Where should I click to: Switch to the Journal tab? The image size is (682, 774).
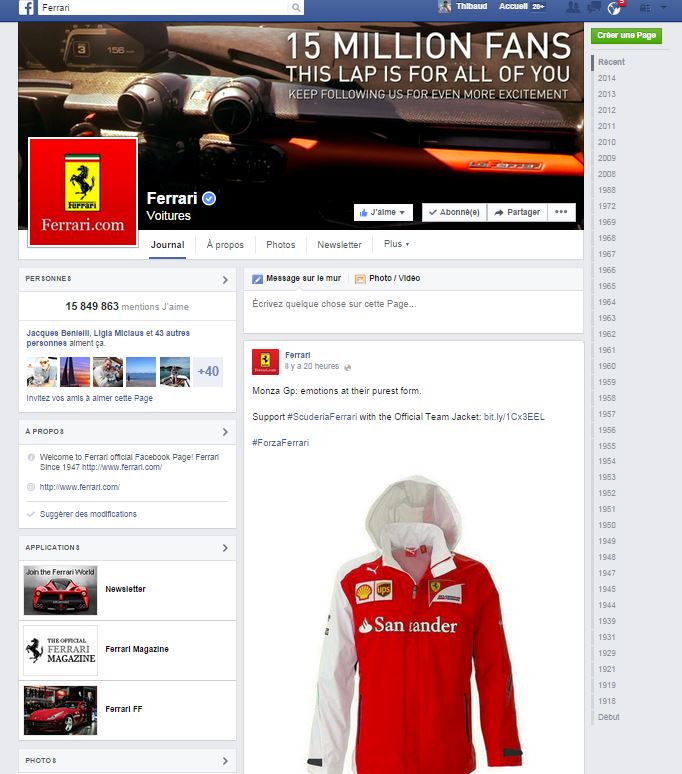point(167,245)
